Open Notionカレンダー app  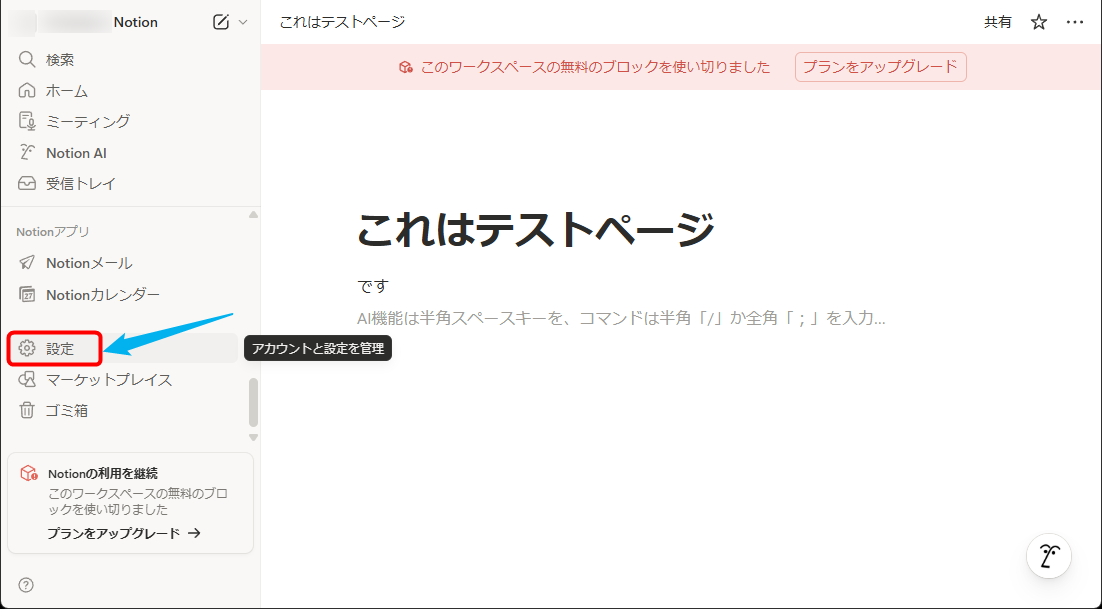102,295
